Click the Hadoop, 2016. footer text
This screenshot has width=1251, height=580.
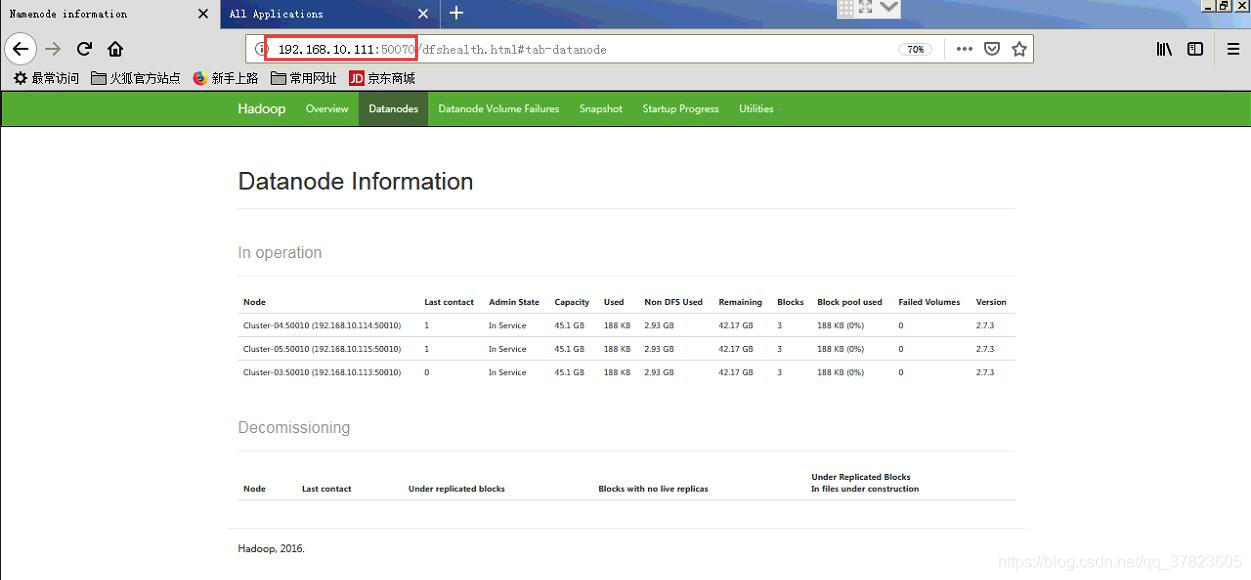click(x=271, y=549)
